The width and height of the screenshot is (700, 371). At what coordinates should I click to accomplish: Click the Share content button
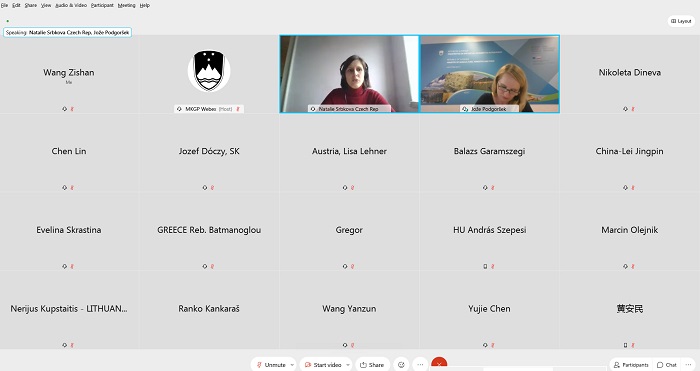[x=372, y=365]
